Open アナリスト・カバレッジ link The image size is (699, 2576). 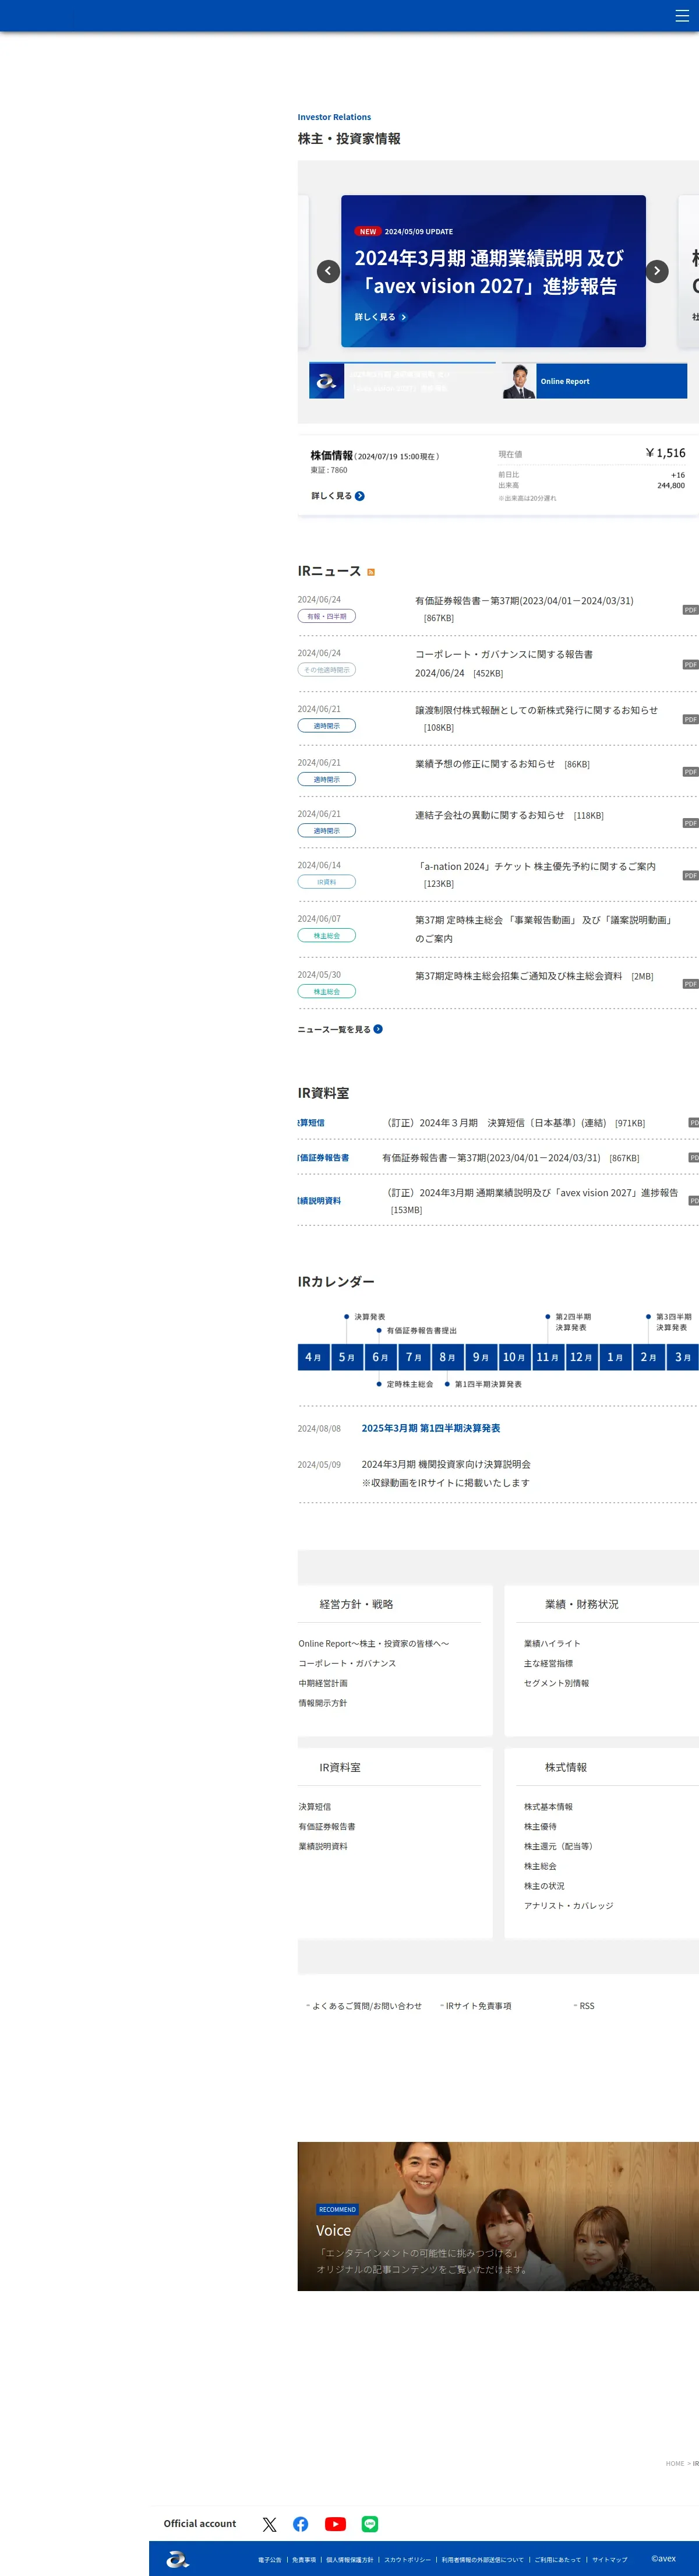(x=569, y=1906)
